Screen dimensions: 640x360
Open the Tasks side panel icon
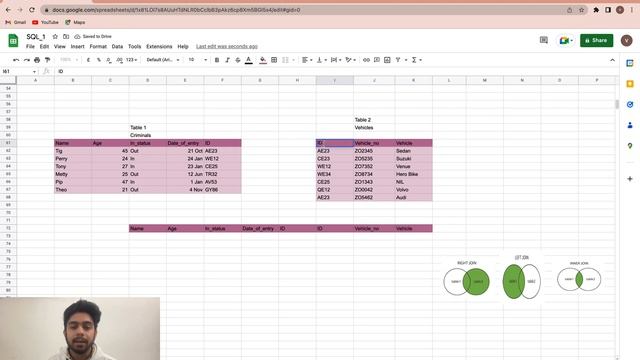pos(630,104)
